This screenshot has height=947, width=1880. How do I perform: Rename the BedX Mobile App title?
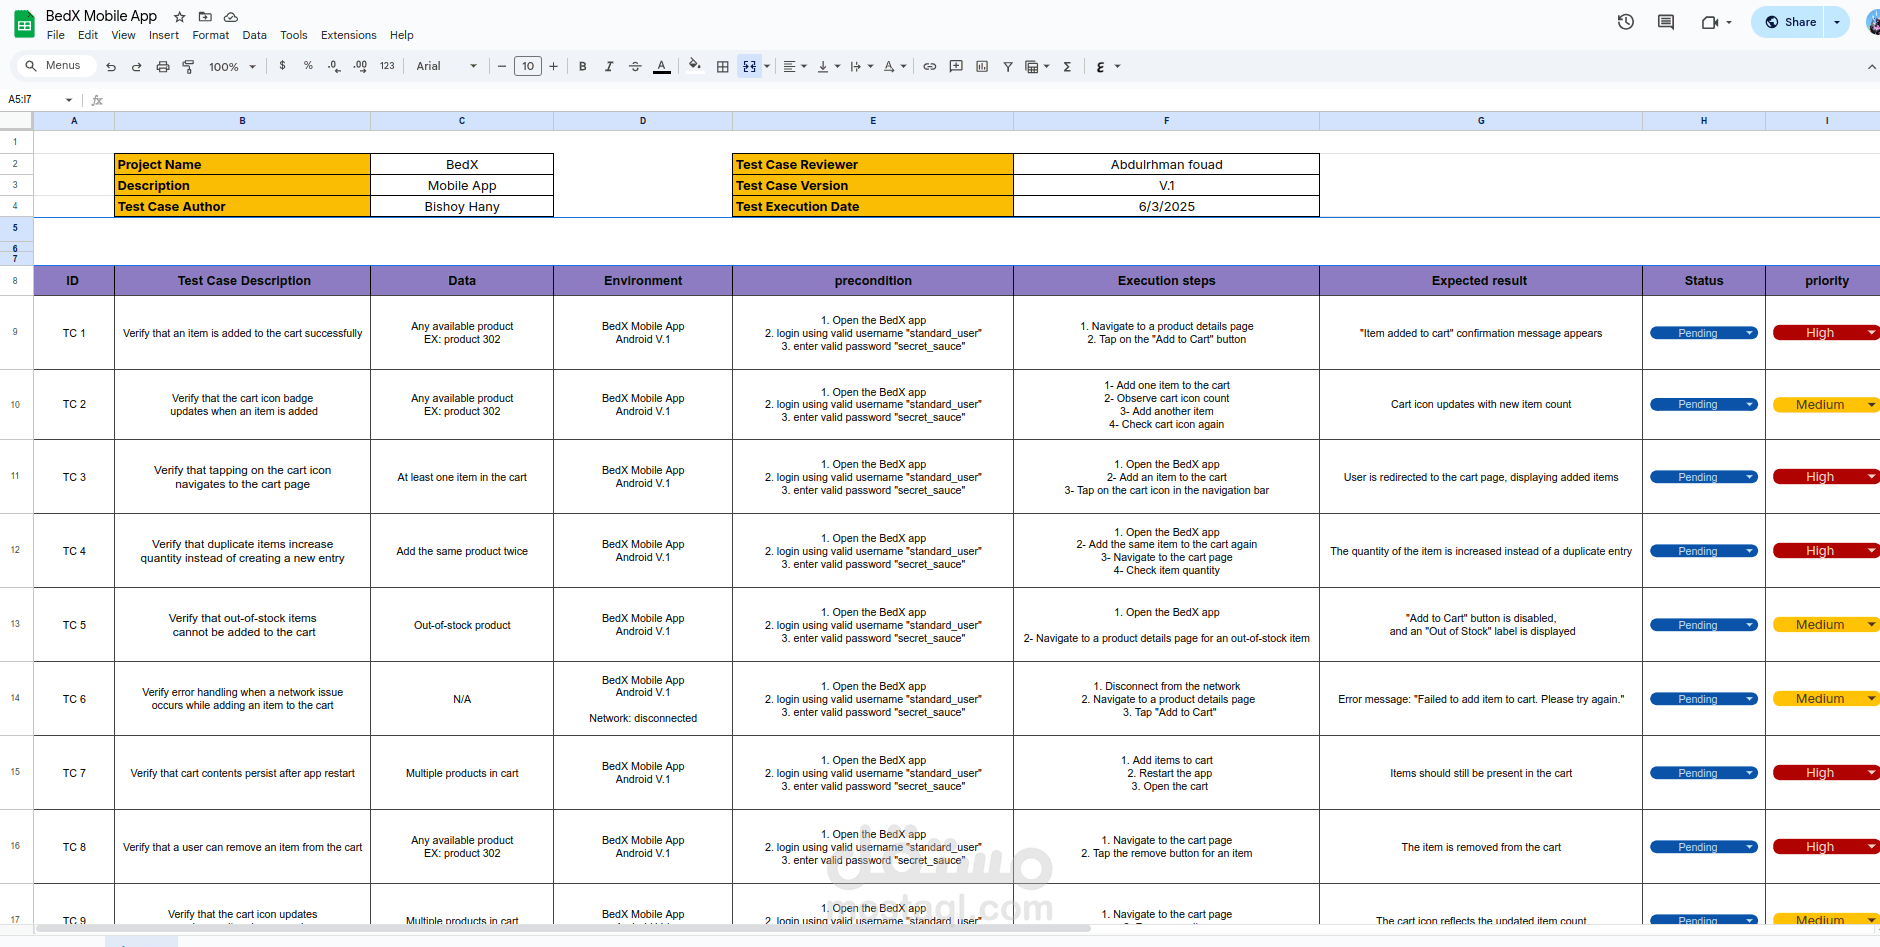tap(102, 16)
